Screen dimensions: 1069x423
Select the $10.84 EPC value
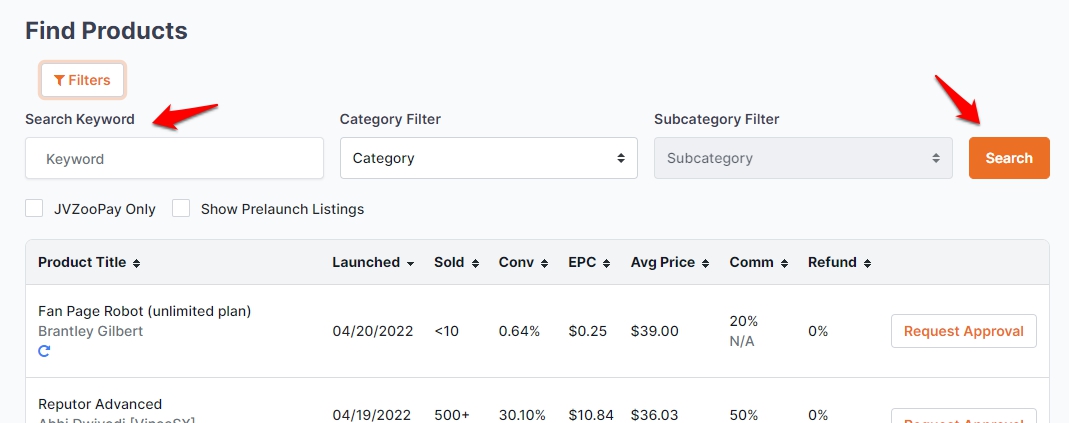tap(591, 415)
